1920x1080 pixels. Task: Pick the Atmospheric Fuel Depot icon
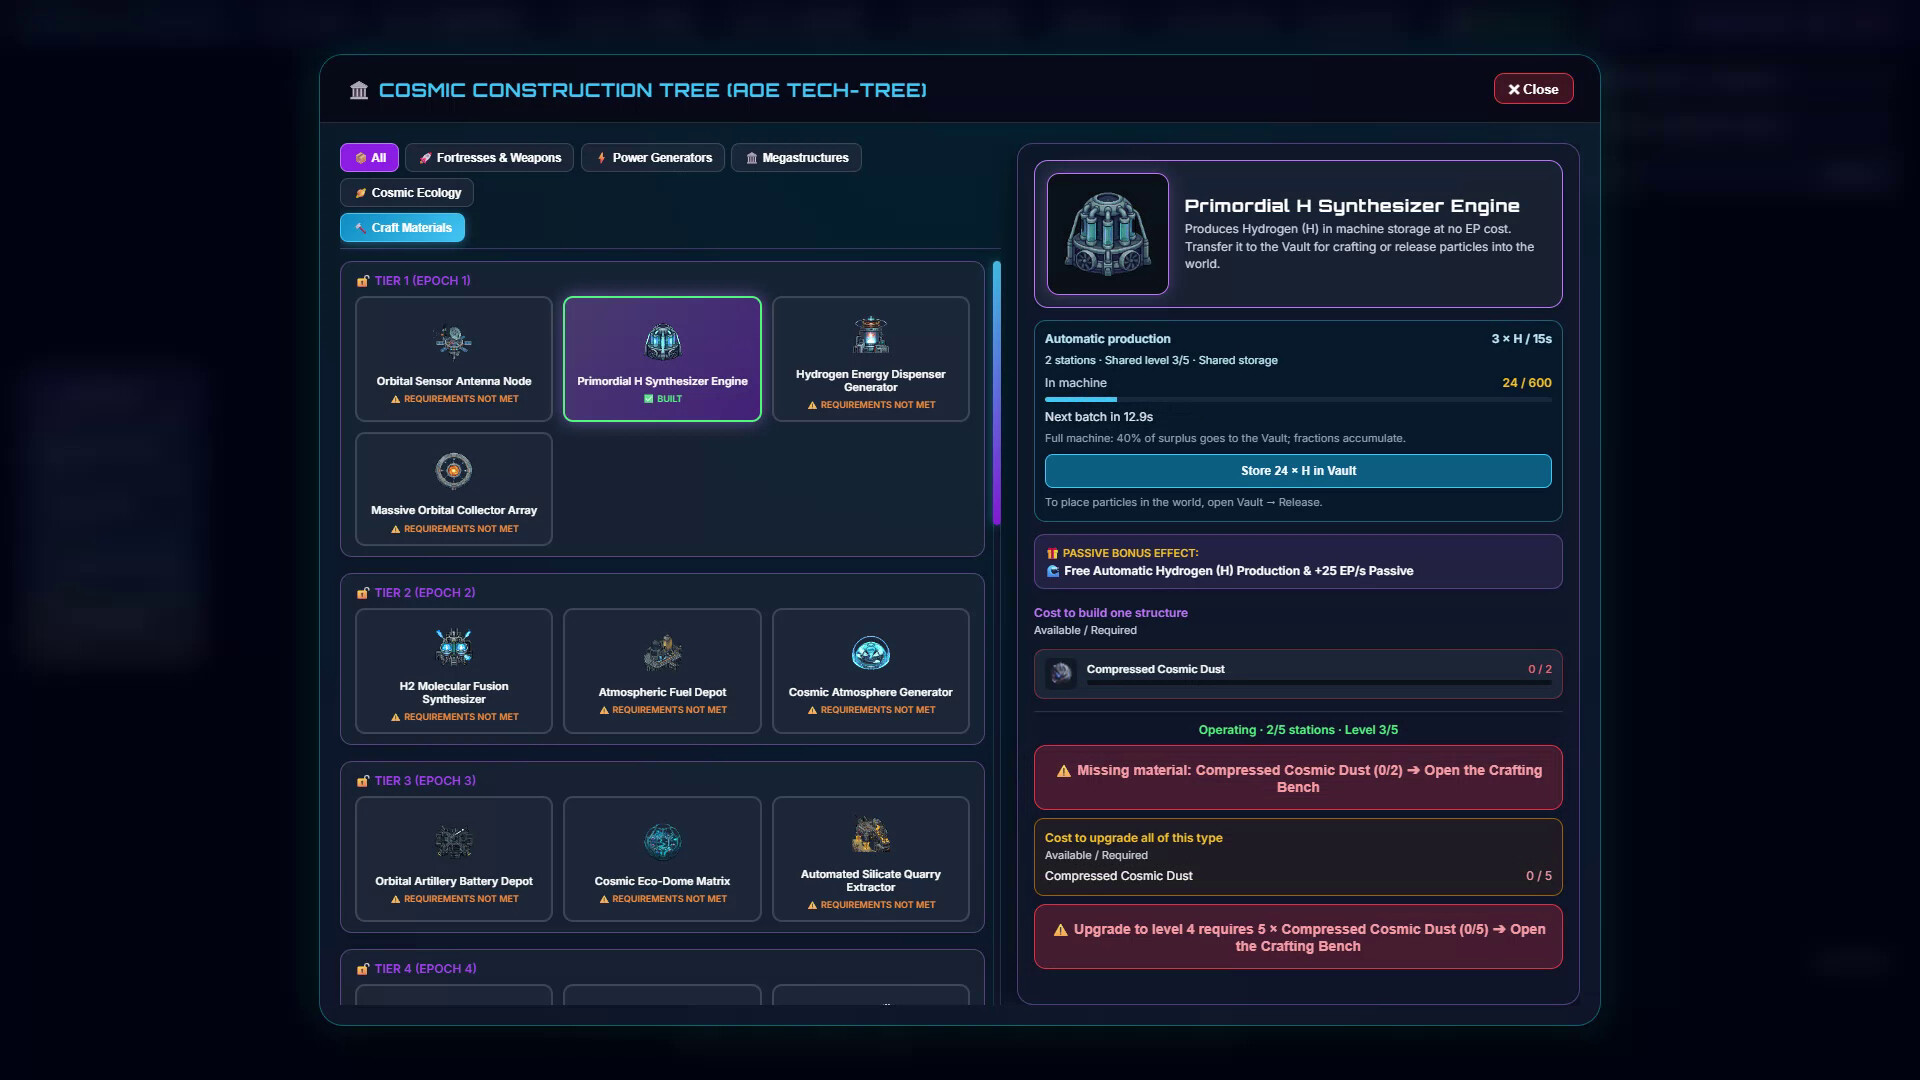pyautogui.click(x=662, y=653)
